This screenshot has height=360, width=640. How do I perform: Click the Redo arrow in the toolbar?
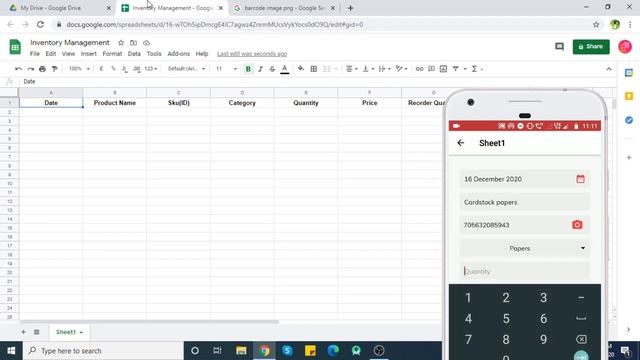point(31,69)
